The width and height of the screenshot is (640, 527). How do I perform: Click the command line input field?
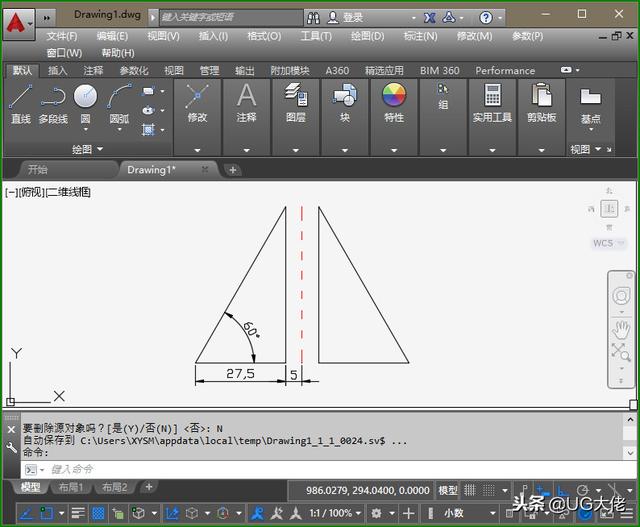coord(300,469)
